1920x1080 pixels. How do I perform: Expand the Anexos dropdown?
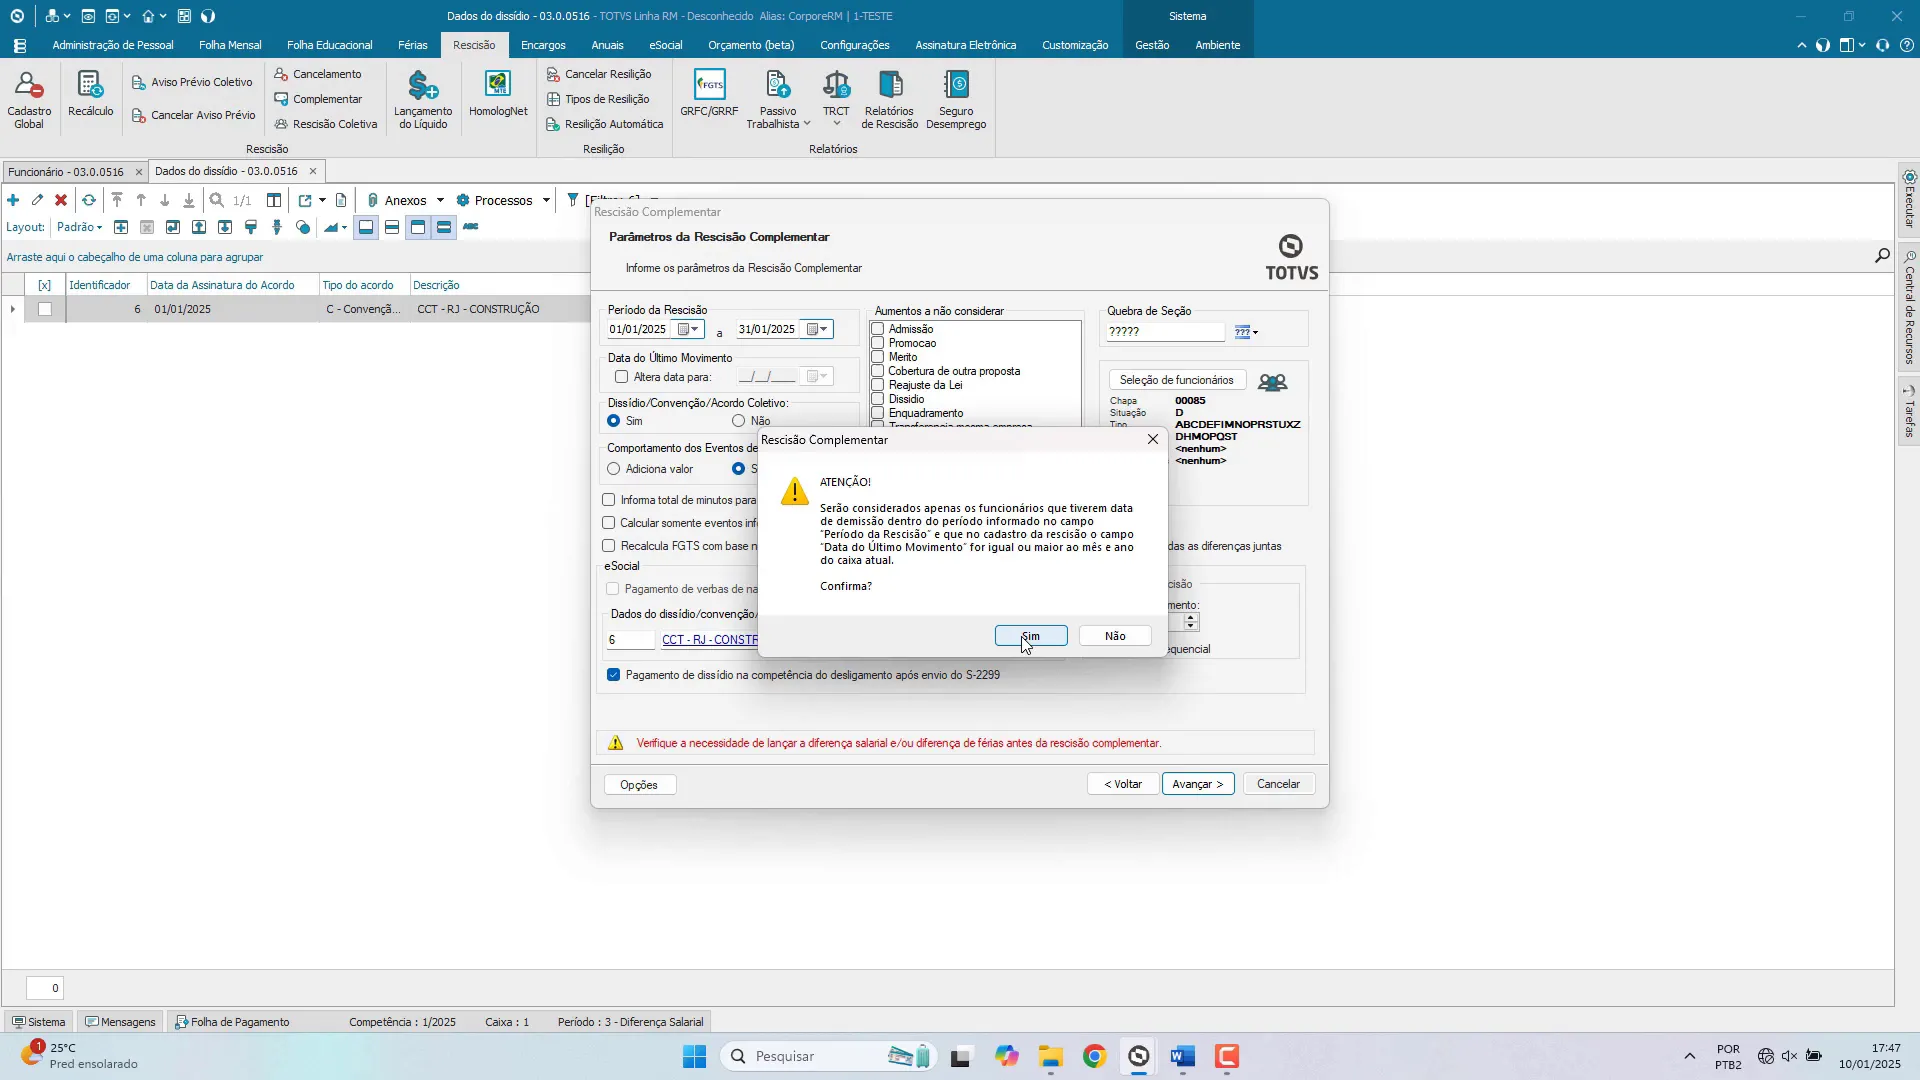point(440,200)
